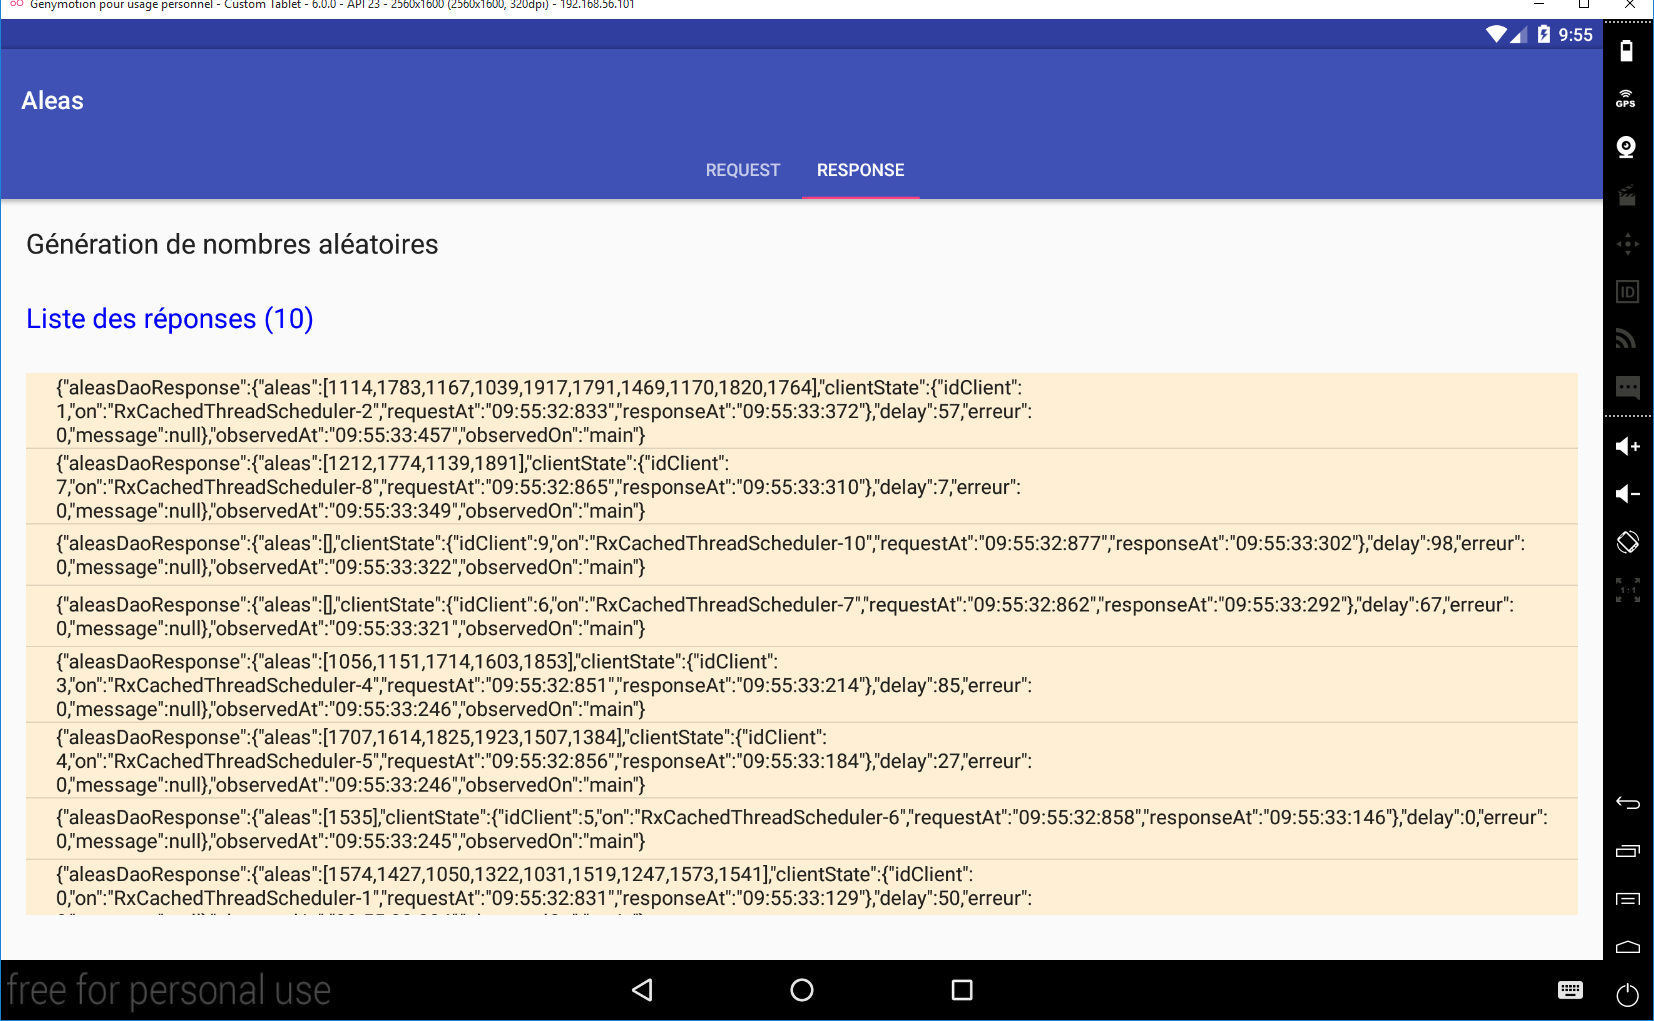
Task: Increase volume with the speaker plus icon
Action: 1627,446
